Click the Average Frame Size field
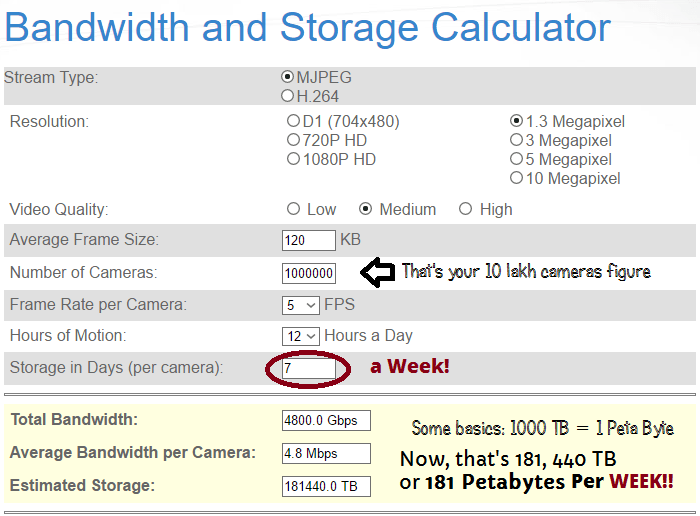This screenshot has height=516, width=700. [x=308, y=240]
